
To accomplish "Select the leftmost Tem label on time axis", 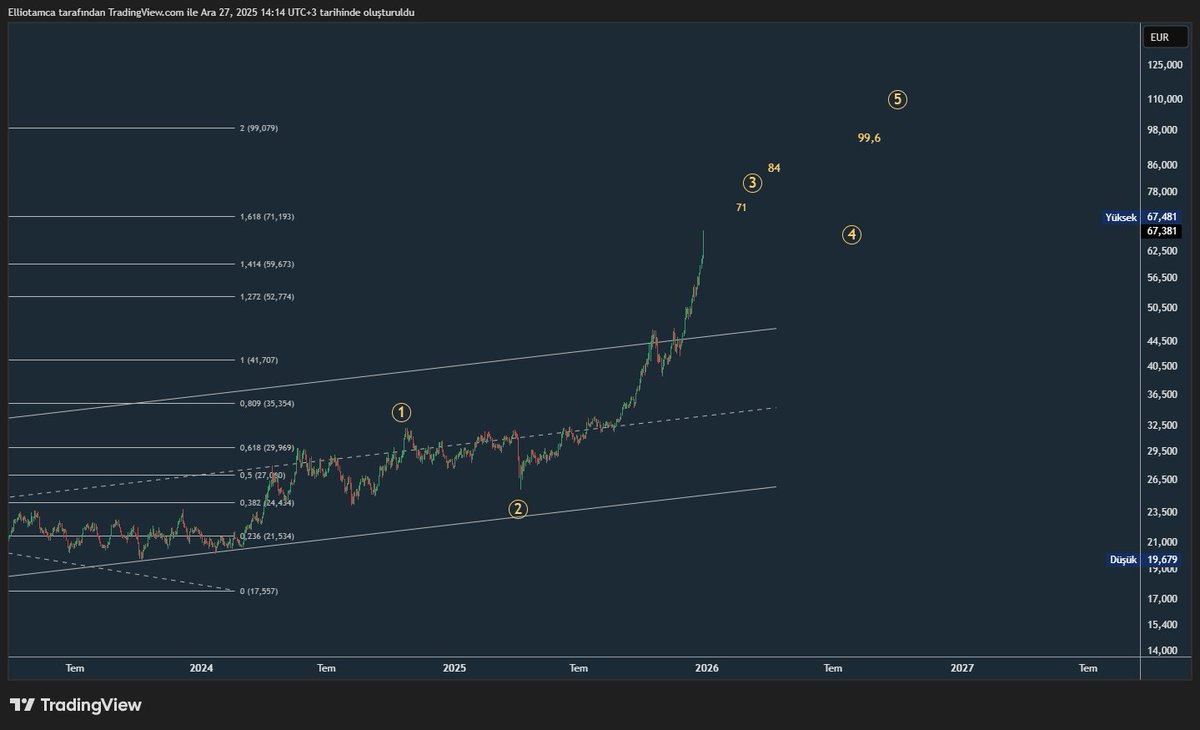I will 75,667.
